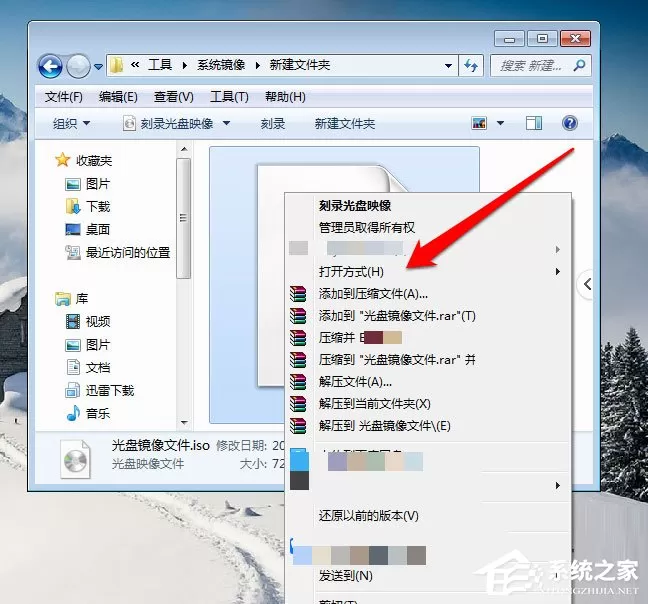Toggle the preview pane icon
This screenshot has height=604, width=648.
click(534, 123)
